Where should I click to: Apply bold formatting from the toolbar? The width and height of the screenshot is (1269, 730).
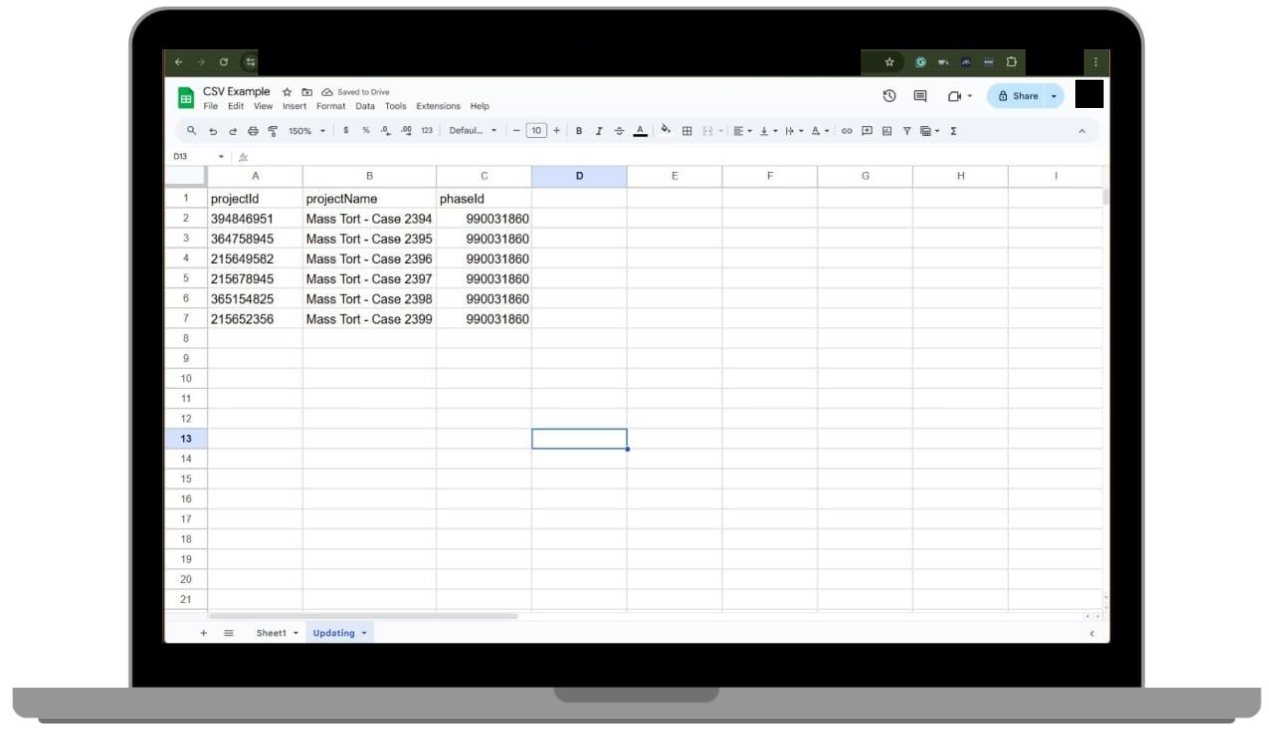[578, 131]
